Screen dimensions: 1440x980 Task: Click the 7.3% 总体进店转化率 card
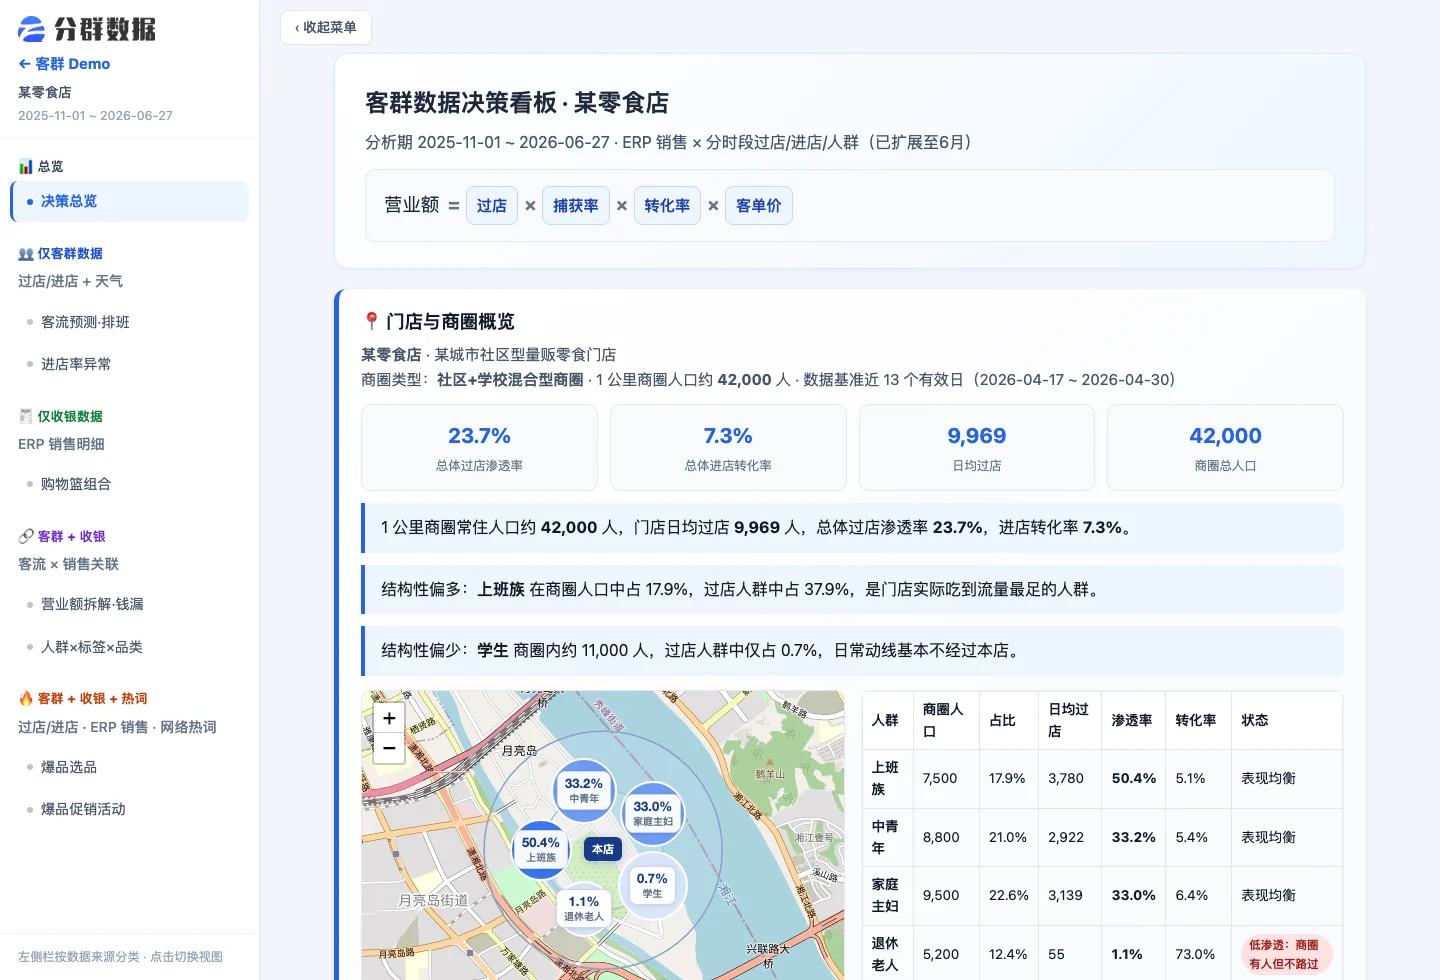coord(728,448)
